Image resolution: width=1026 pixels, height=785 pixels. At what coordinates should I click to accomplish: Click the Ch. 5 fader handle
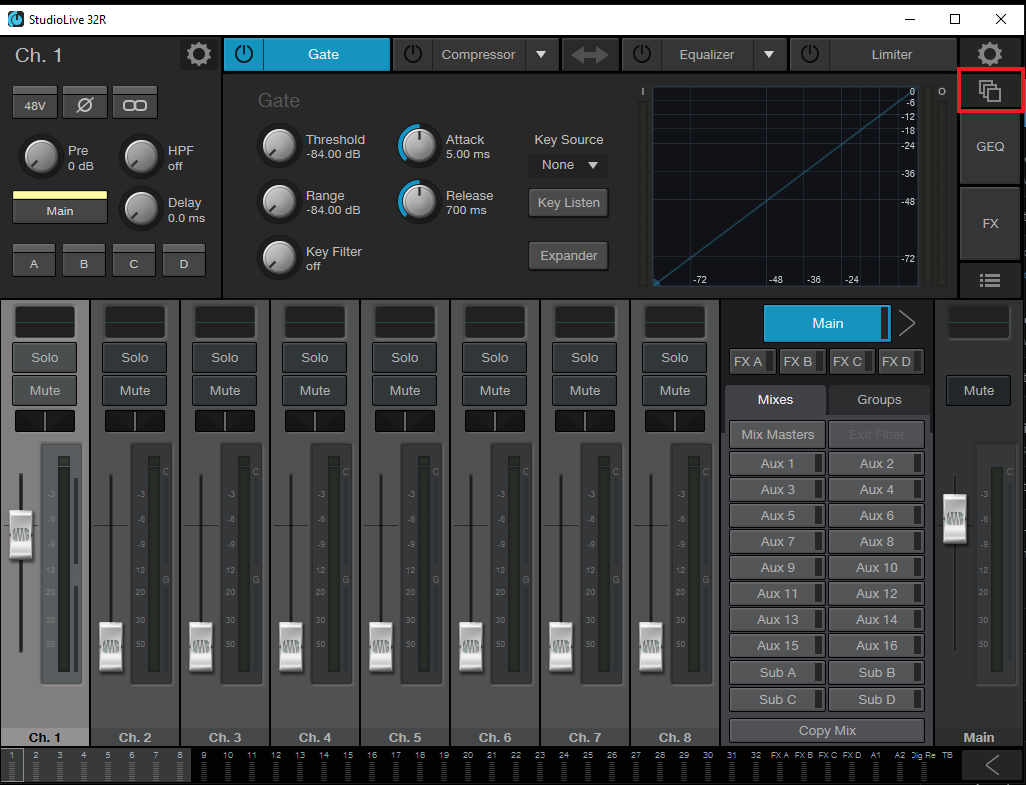381,646
